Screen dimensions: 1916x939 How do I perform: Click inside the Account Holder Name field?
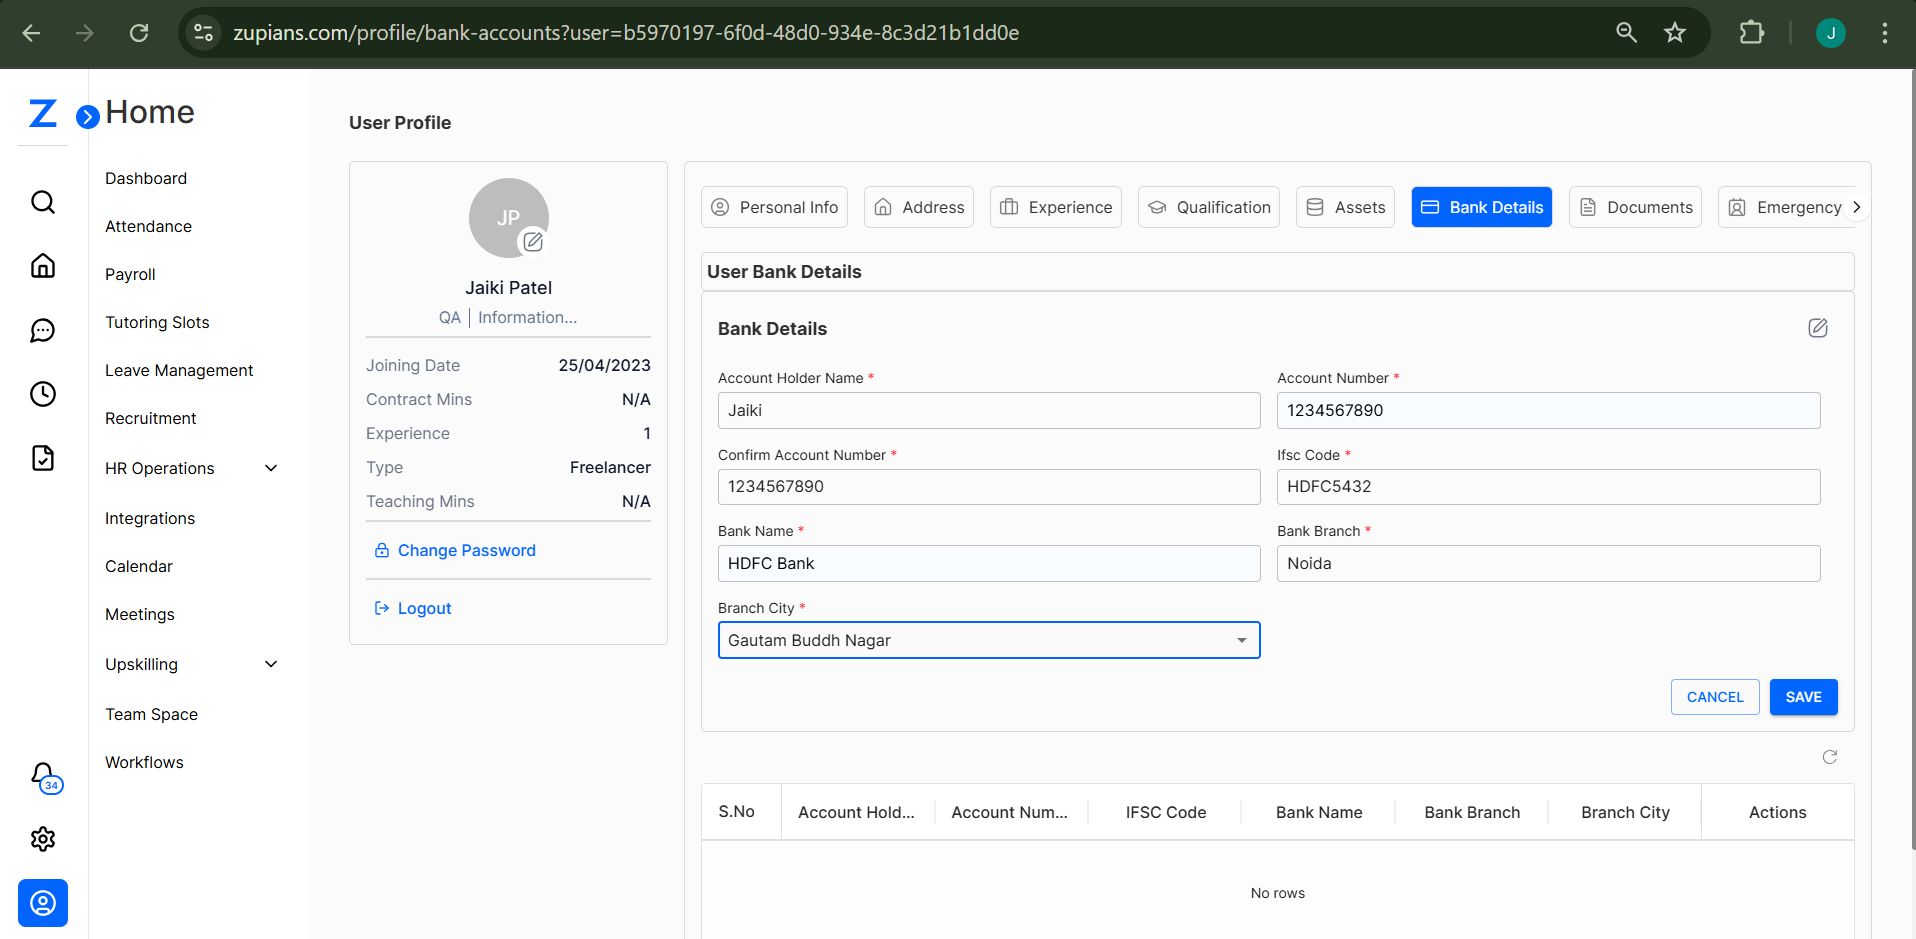tap(988, 410)
